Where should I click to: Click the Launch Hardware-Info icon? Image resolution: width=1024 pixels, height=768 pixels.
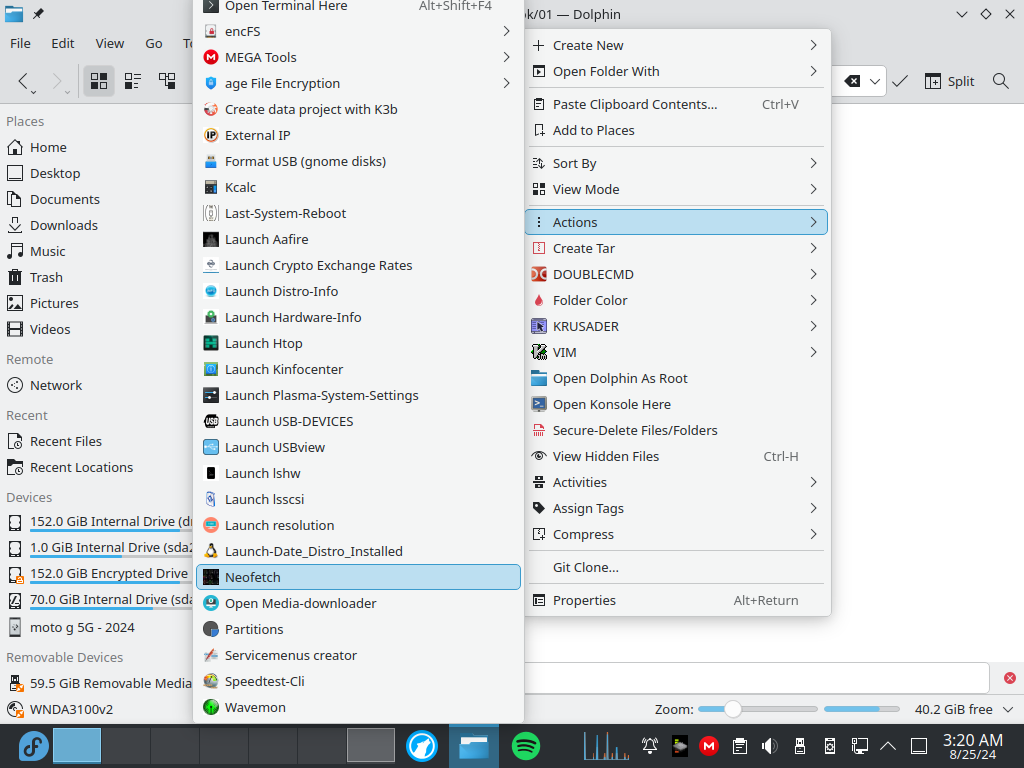pos(211,317)
